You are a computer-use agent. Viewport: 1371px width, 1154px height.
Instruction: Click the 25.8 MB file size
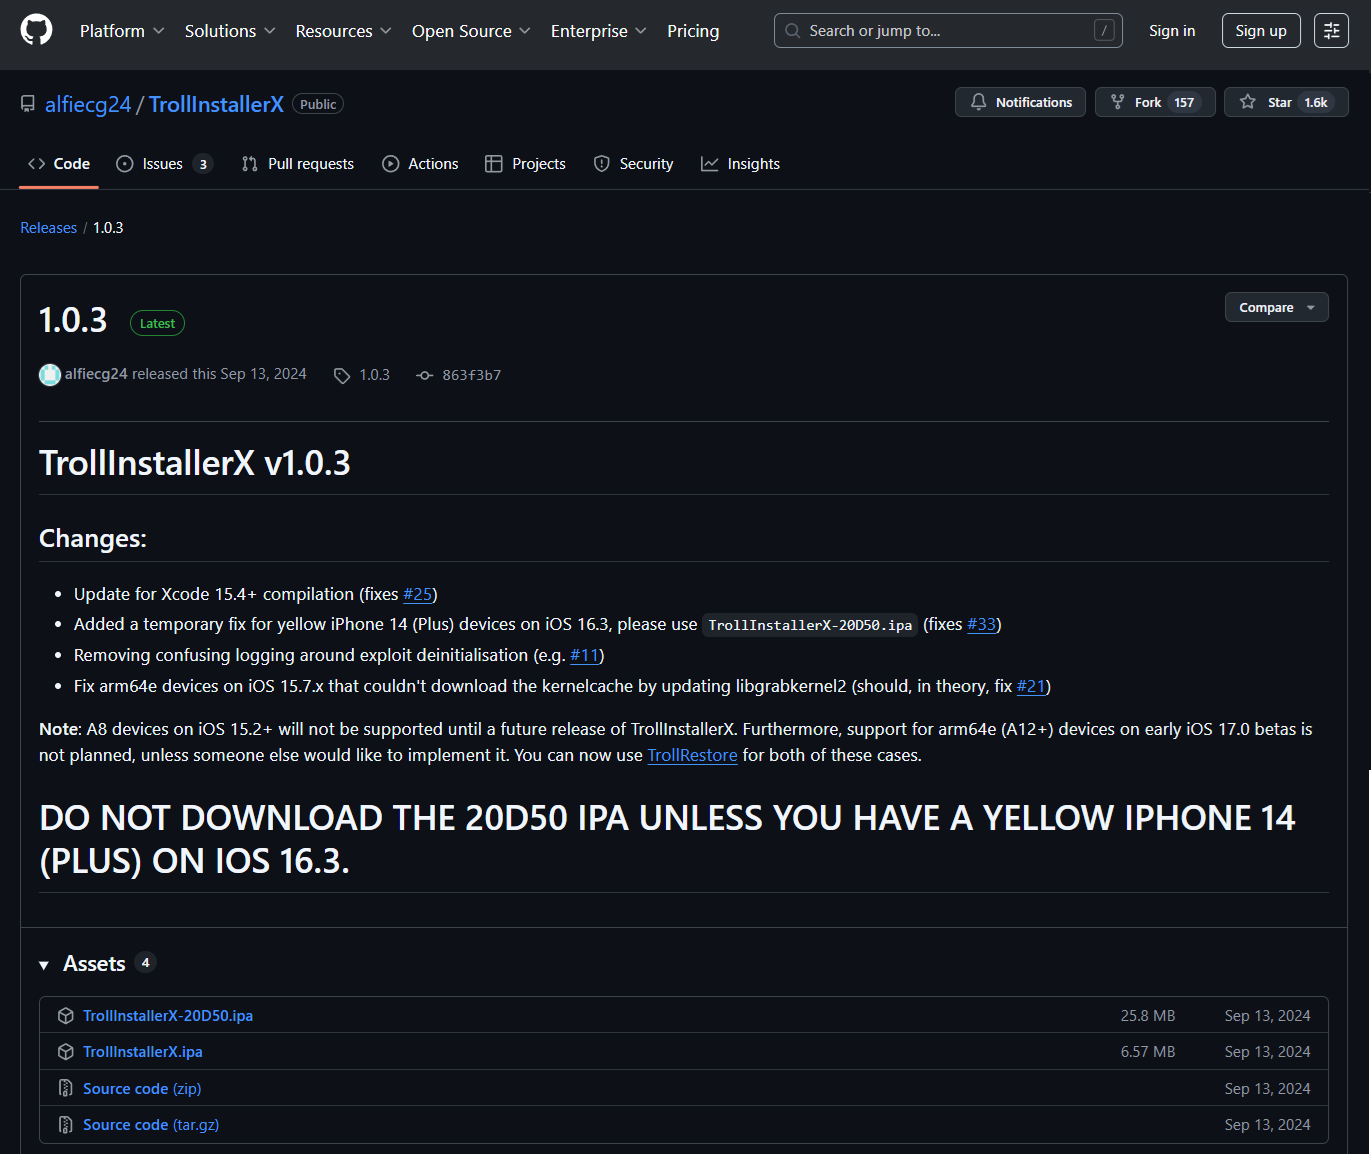(1148, 1016)
